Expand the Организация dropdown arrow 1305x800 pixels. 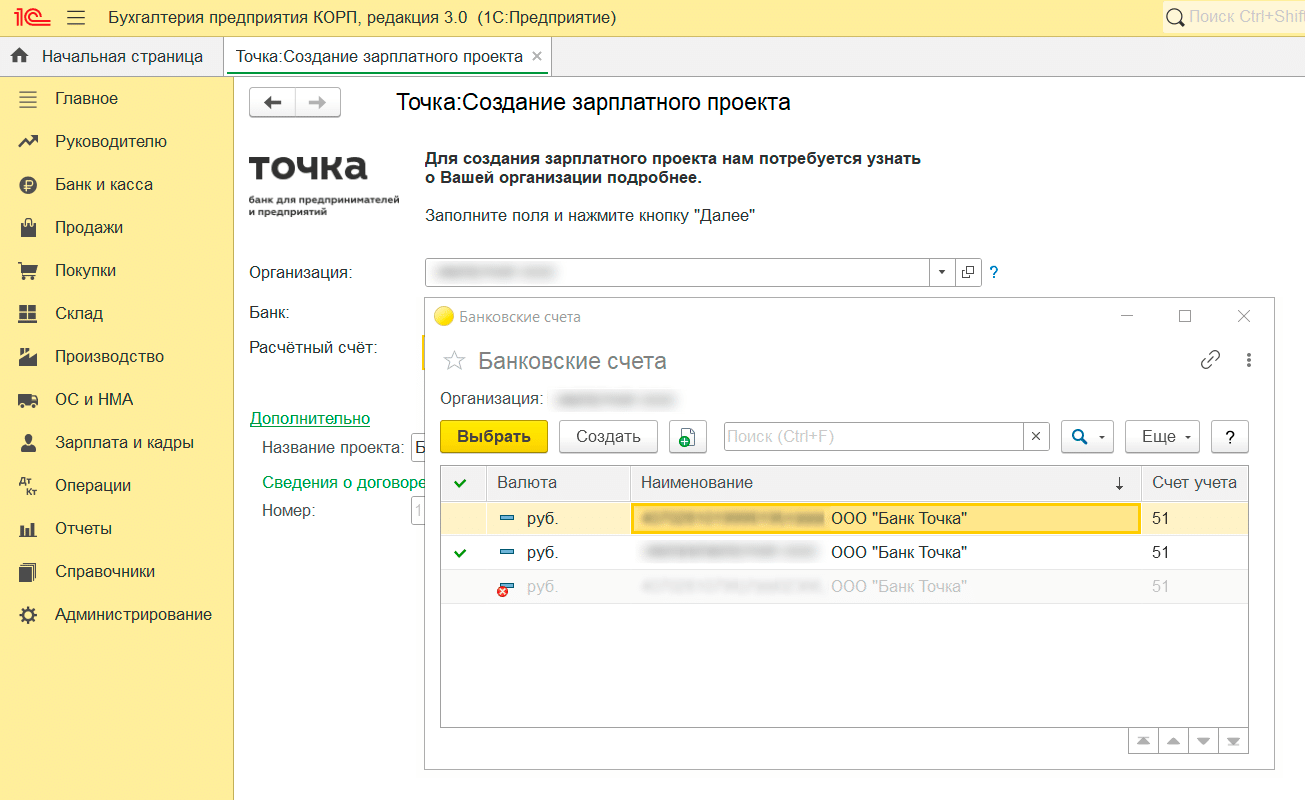942,272
